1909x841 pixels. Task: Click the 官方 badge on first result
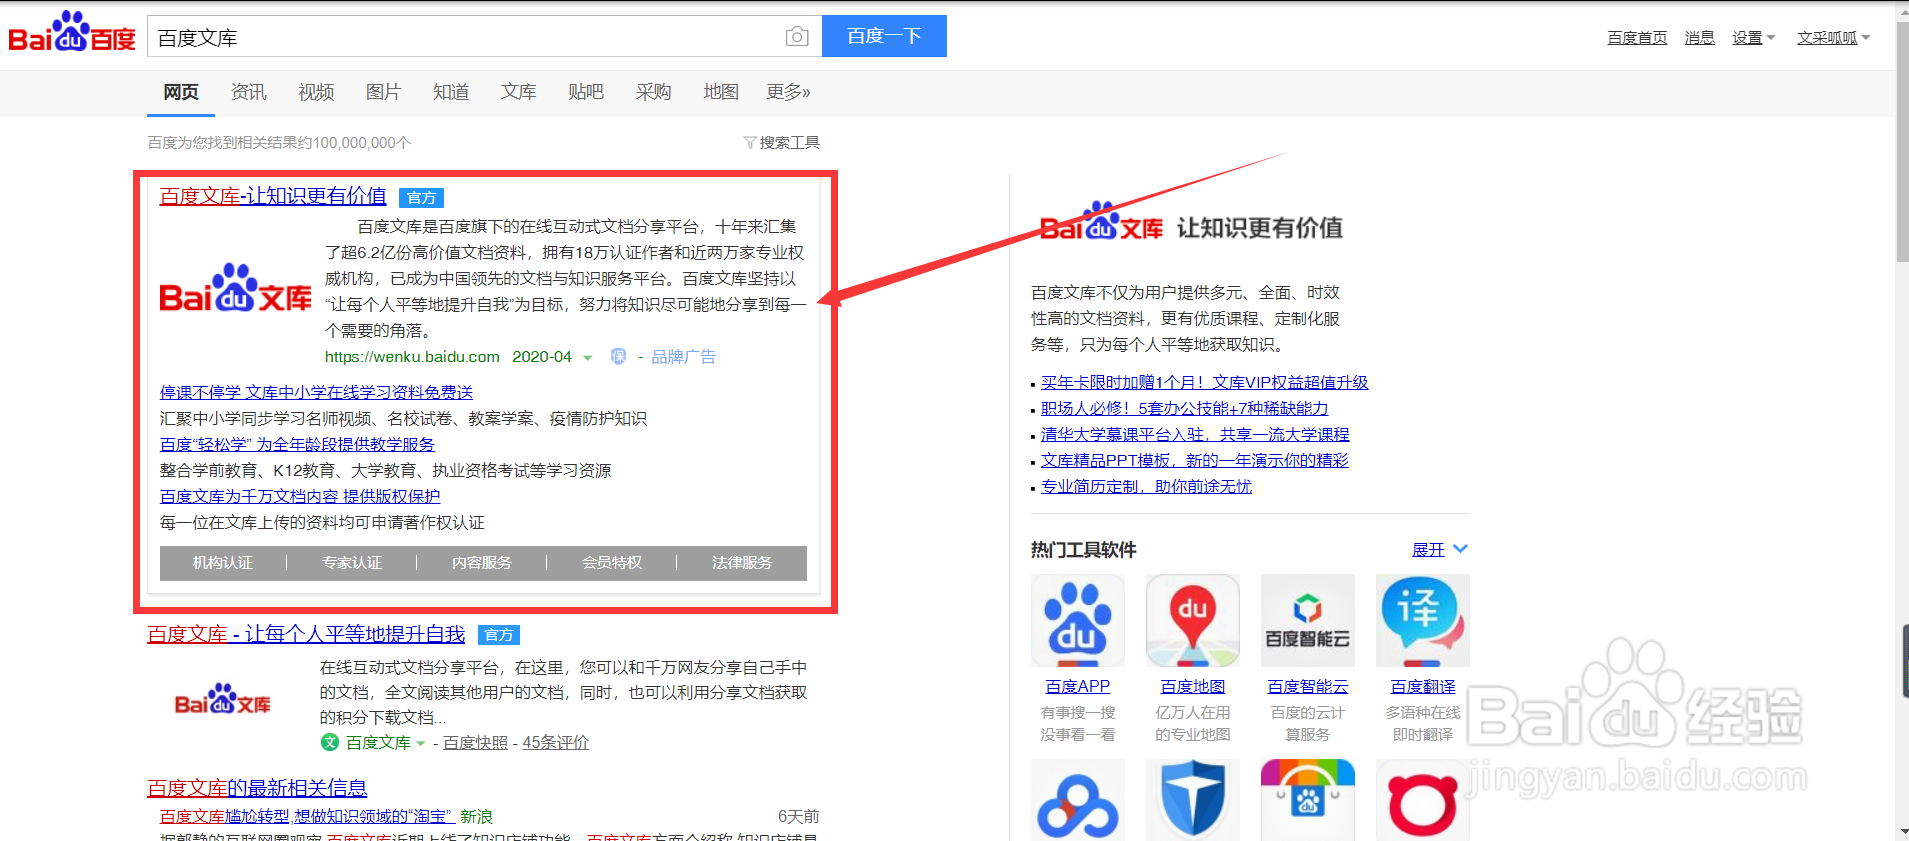point(421,198)
